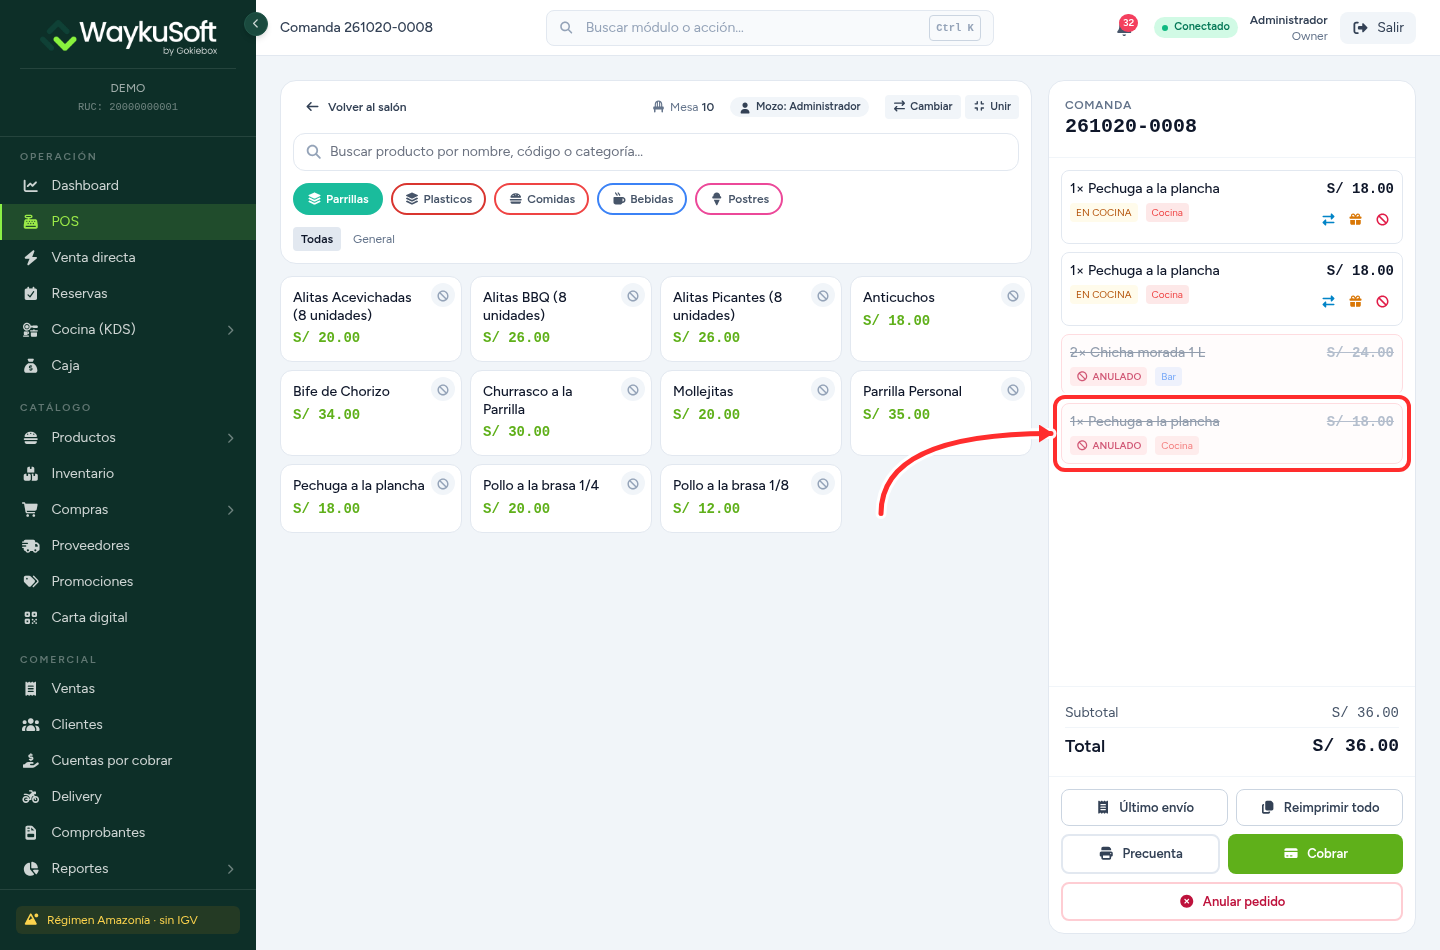
Task: Click the lightning icon for Venta directa
Action: pos(31,257)
